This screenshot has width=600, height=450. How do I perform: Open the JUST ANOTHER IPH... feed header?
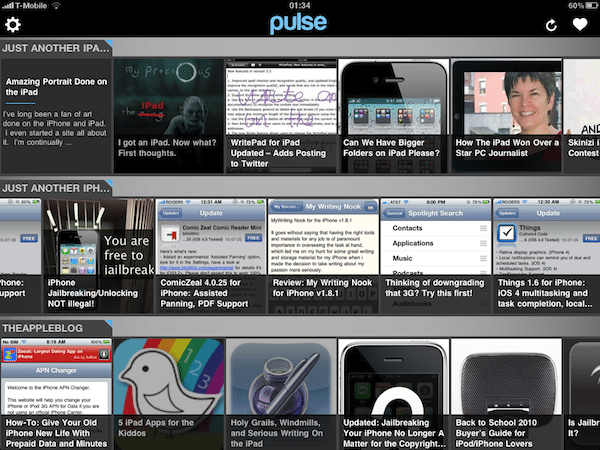click(56, 188)
